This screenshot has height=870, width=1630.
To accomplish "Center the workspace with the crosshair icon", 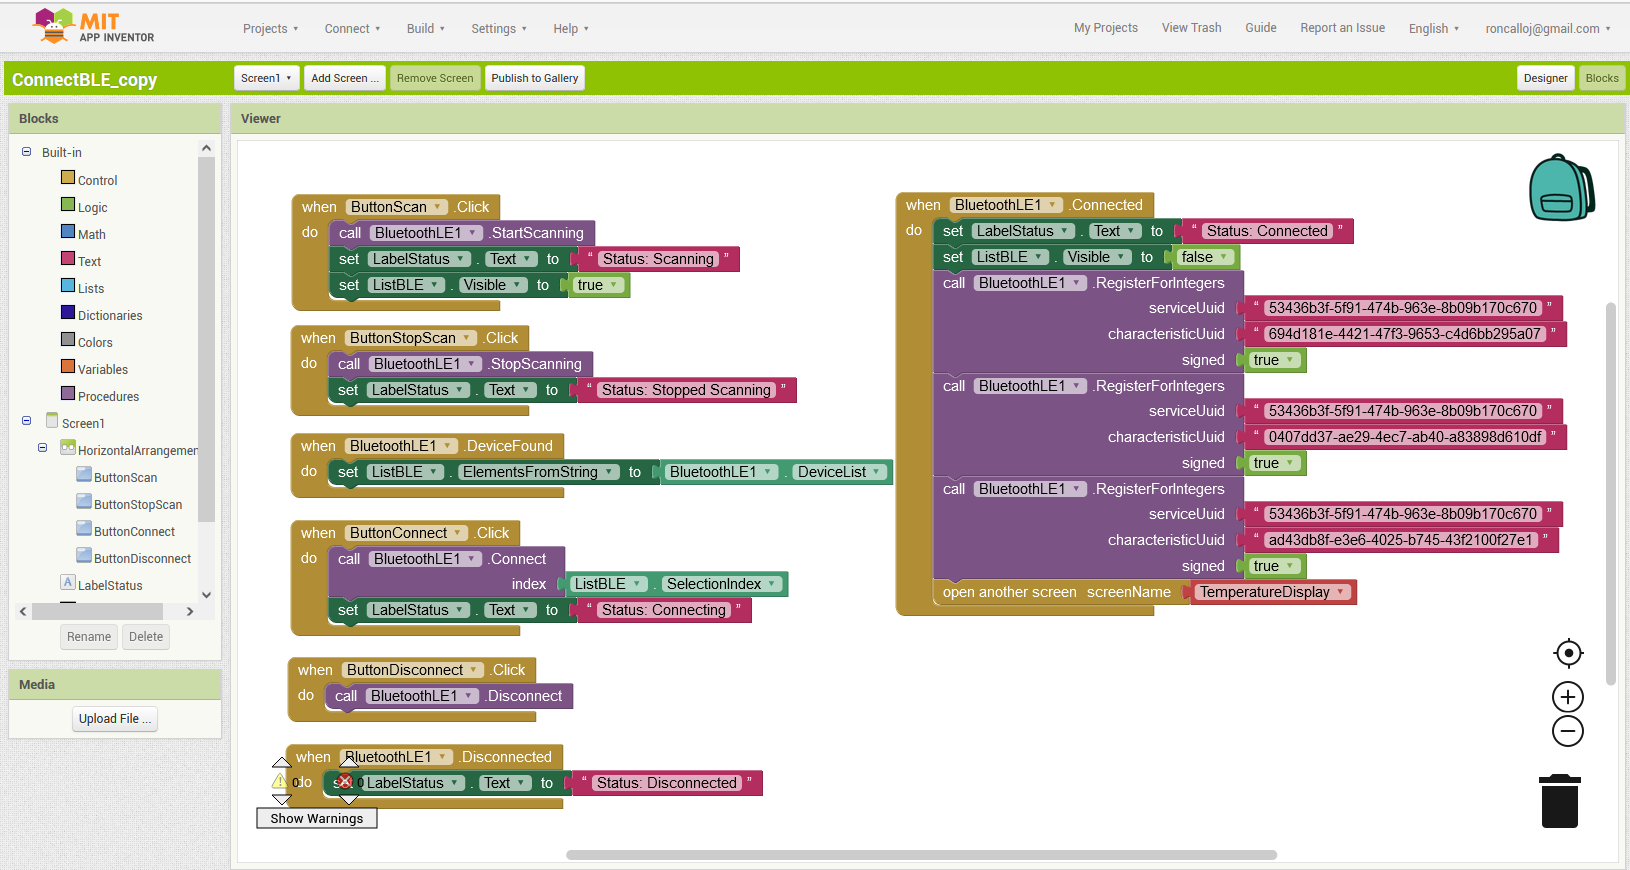I will pos(1568,653).
